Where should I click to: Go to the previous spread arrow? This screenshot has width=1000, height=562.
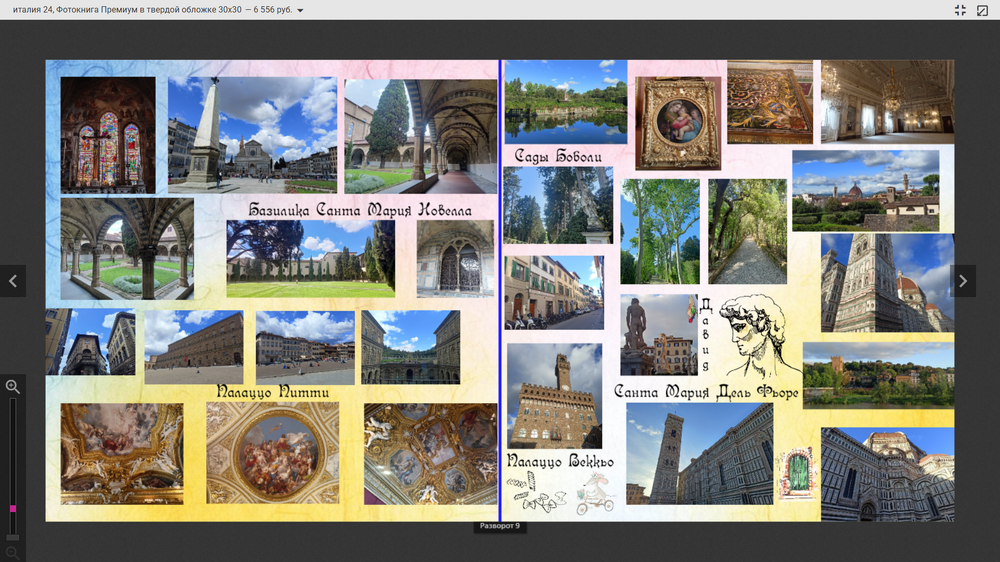(x=13, y=281)
